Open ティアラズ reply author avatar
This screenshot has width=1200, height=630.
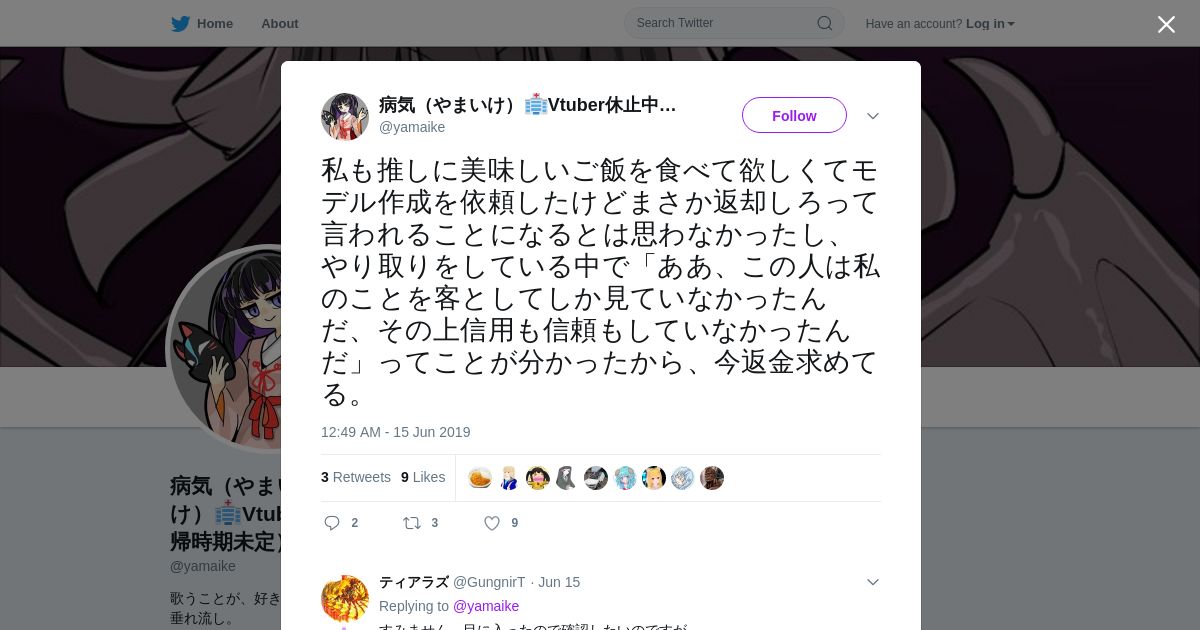coord(345,599)
